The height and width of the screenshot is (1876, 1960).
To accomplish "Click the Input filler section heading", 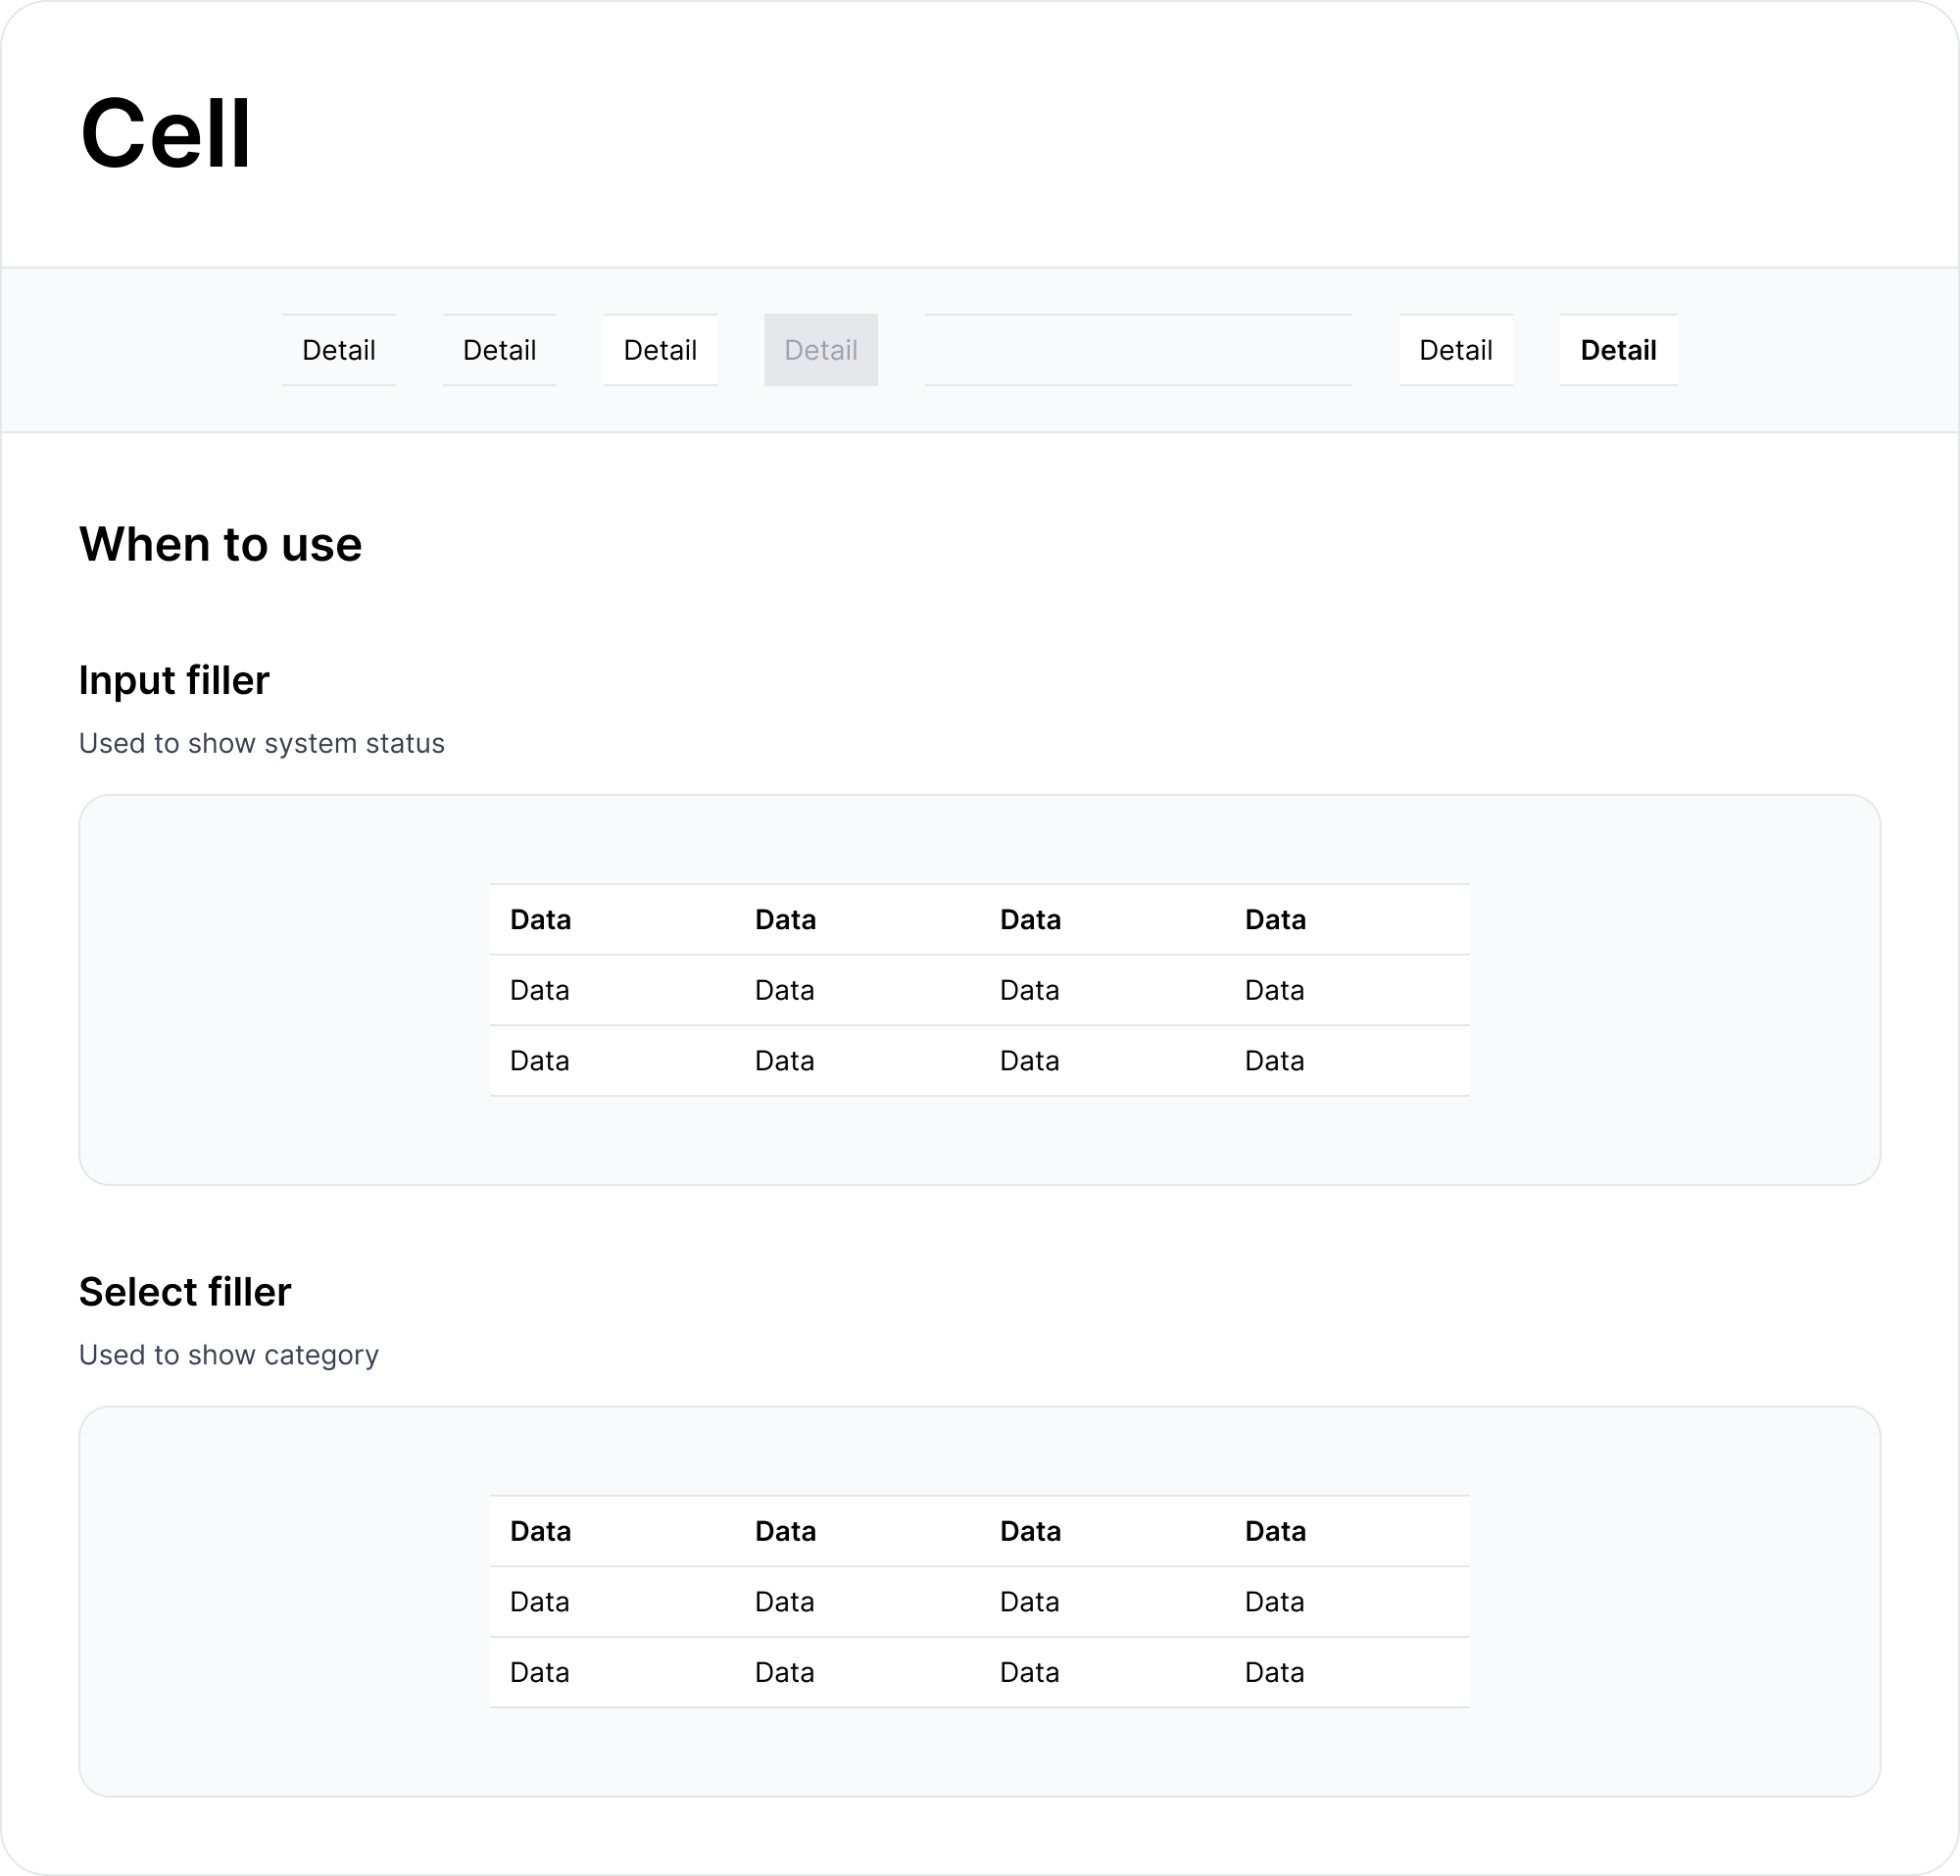I will tap(175, 680).
